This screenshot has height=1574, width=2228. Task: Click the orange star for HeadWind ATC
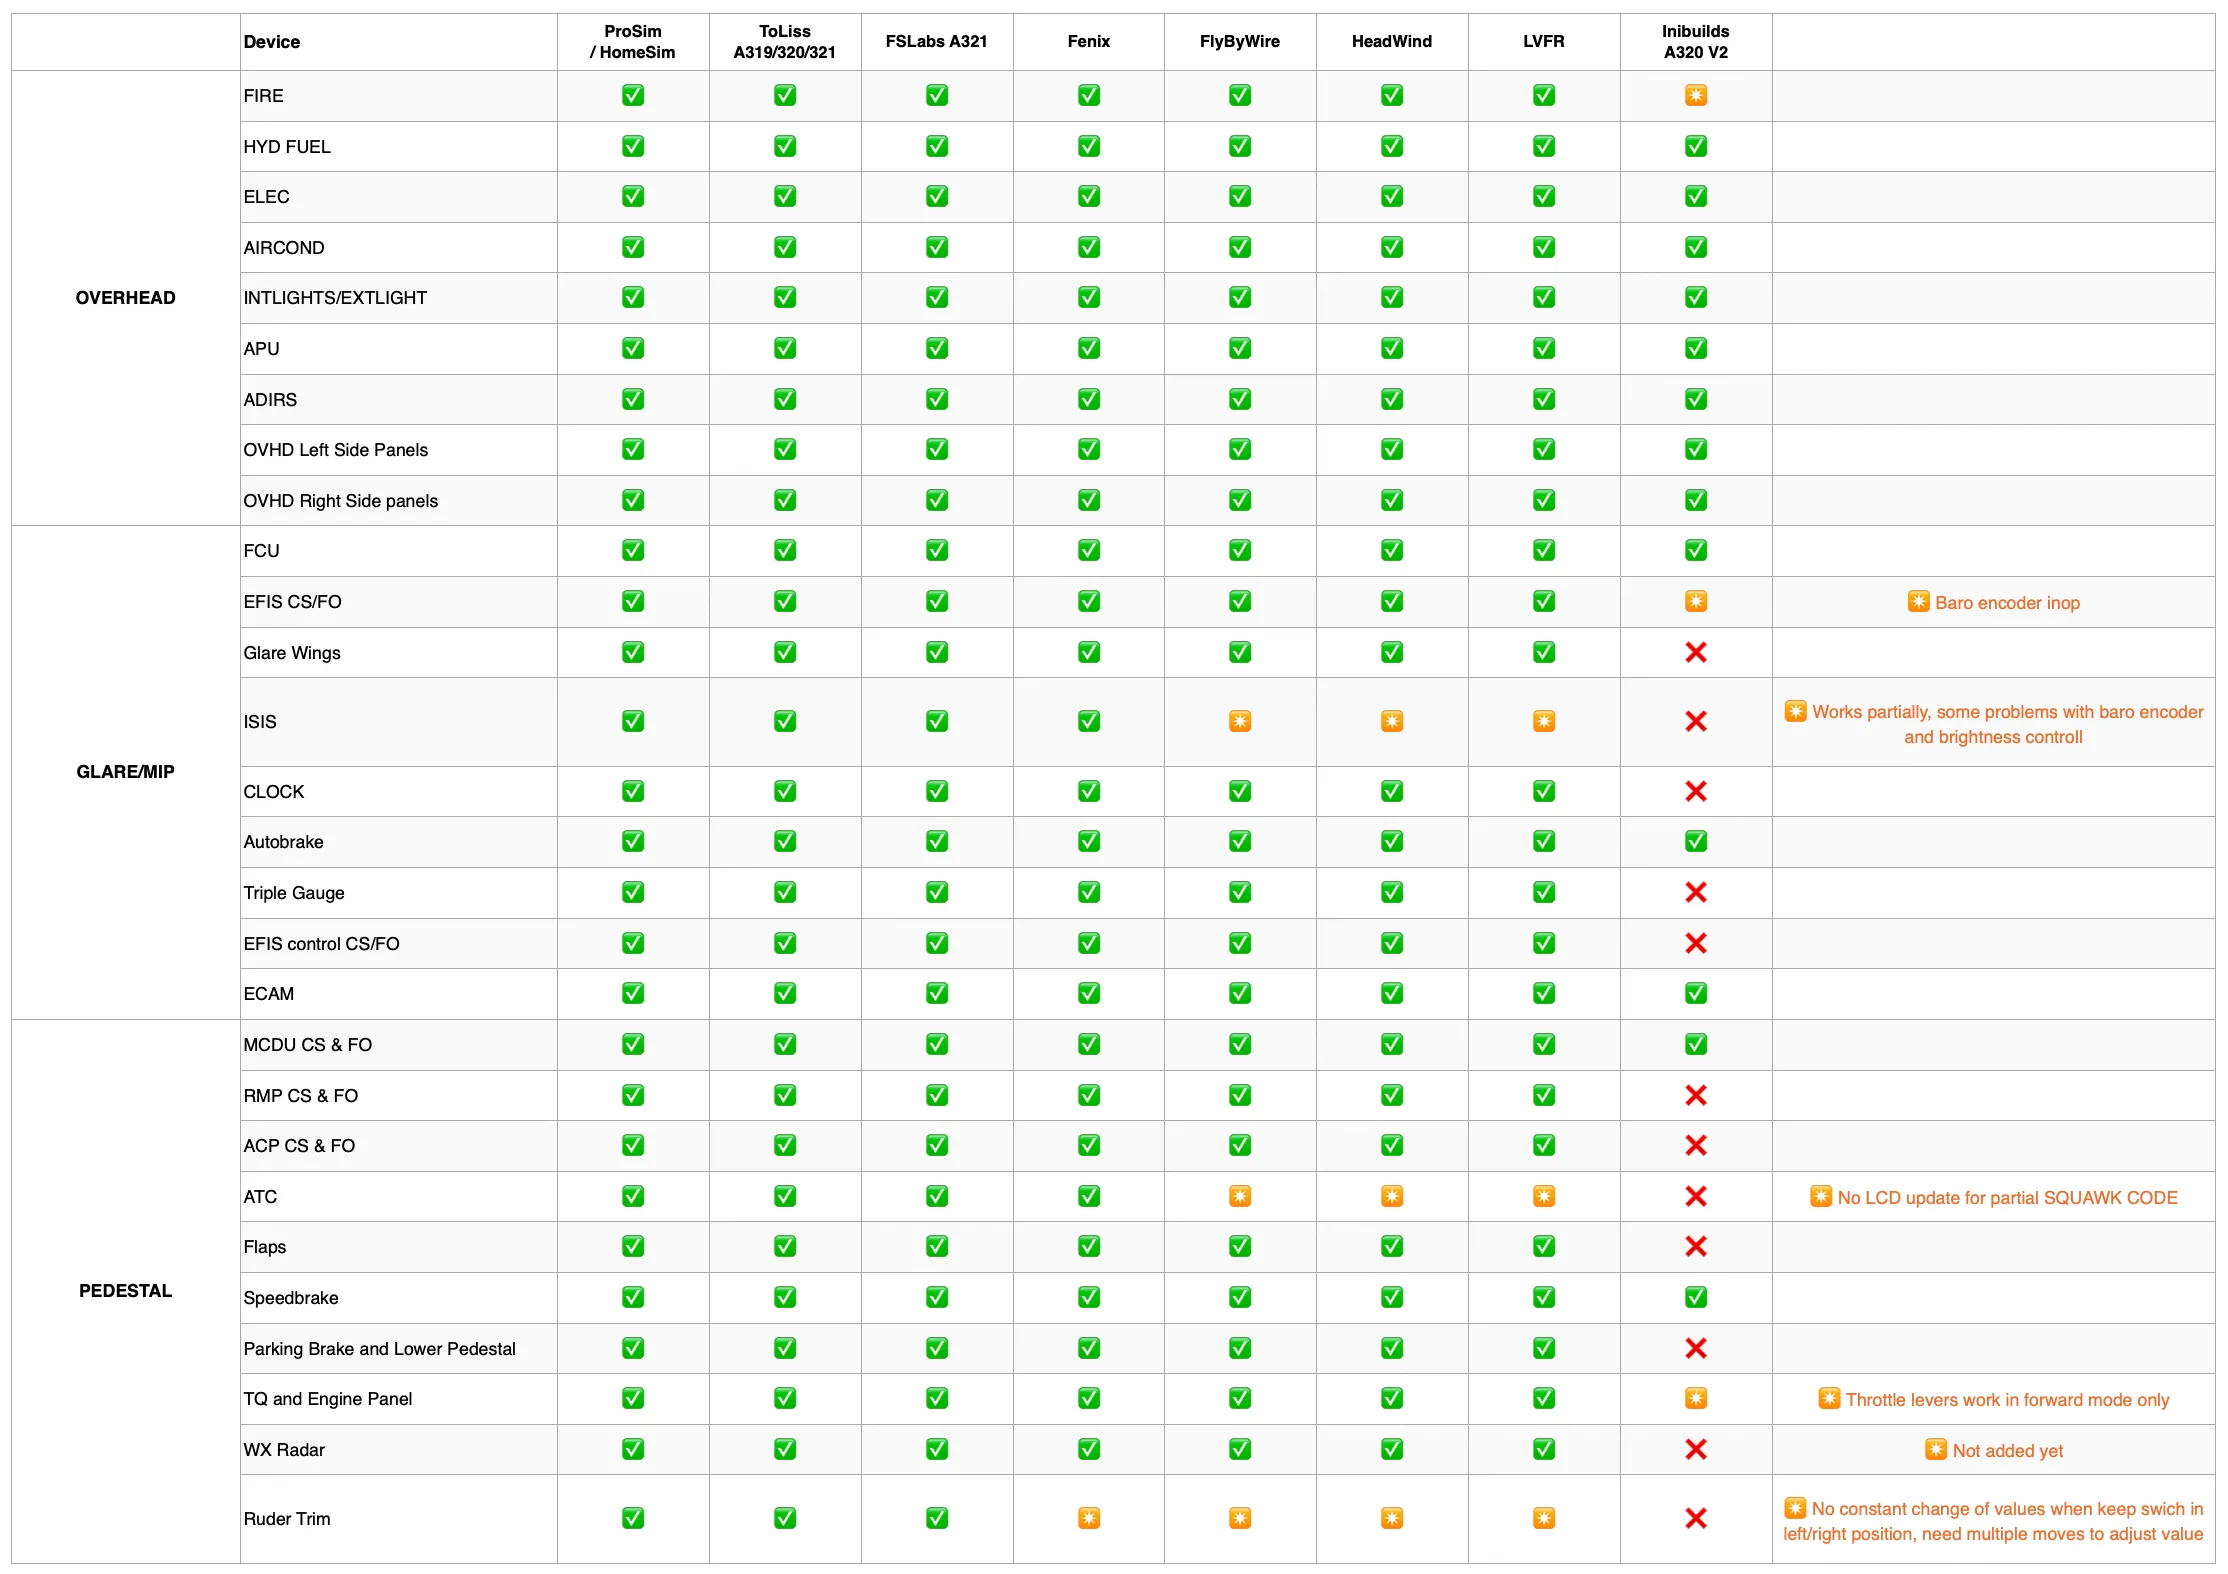click(x=1391, y=1196)
